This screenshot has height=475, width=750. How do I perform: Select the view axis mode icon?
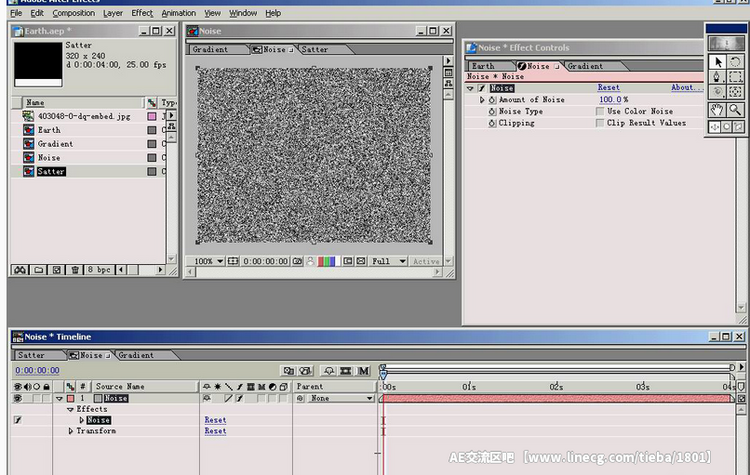click(739, 127)
